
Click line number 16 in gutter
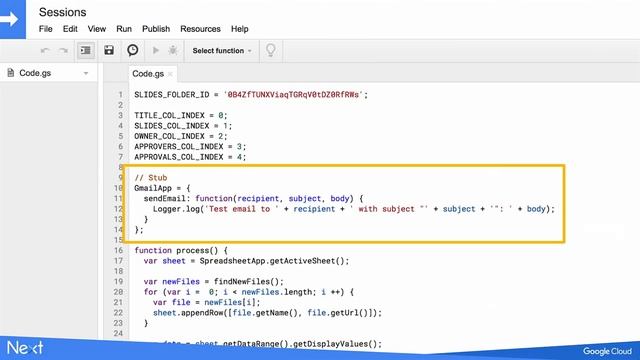pos(118,251)
